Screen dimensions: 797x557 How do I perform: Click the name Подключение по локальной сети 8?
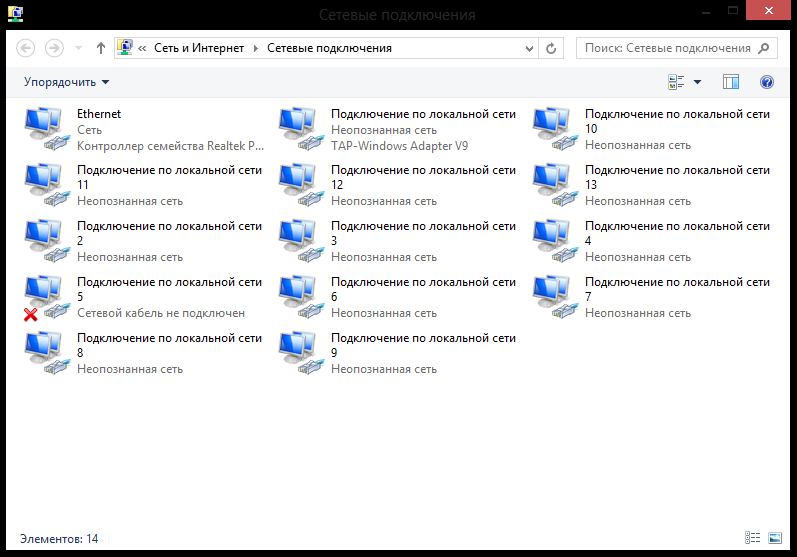(x=169, y=345)
